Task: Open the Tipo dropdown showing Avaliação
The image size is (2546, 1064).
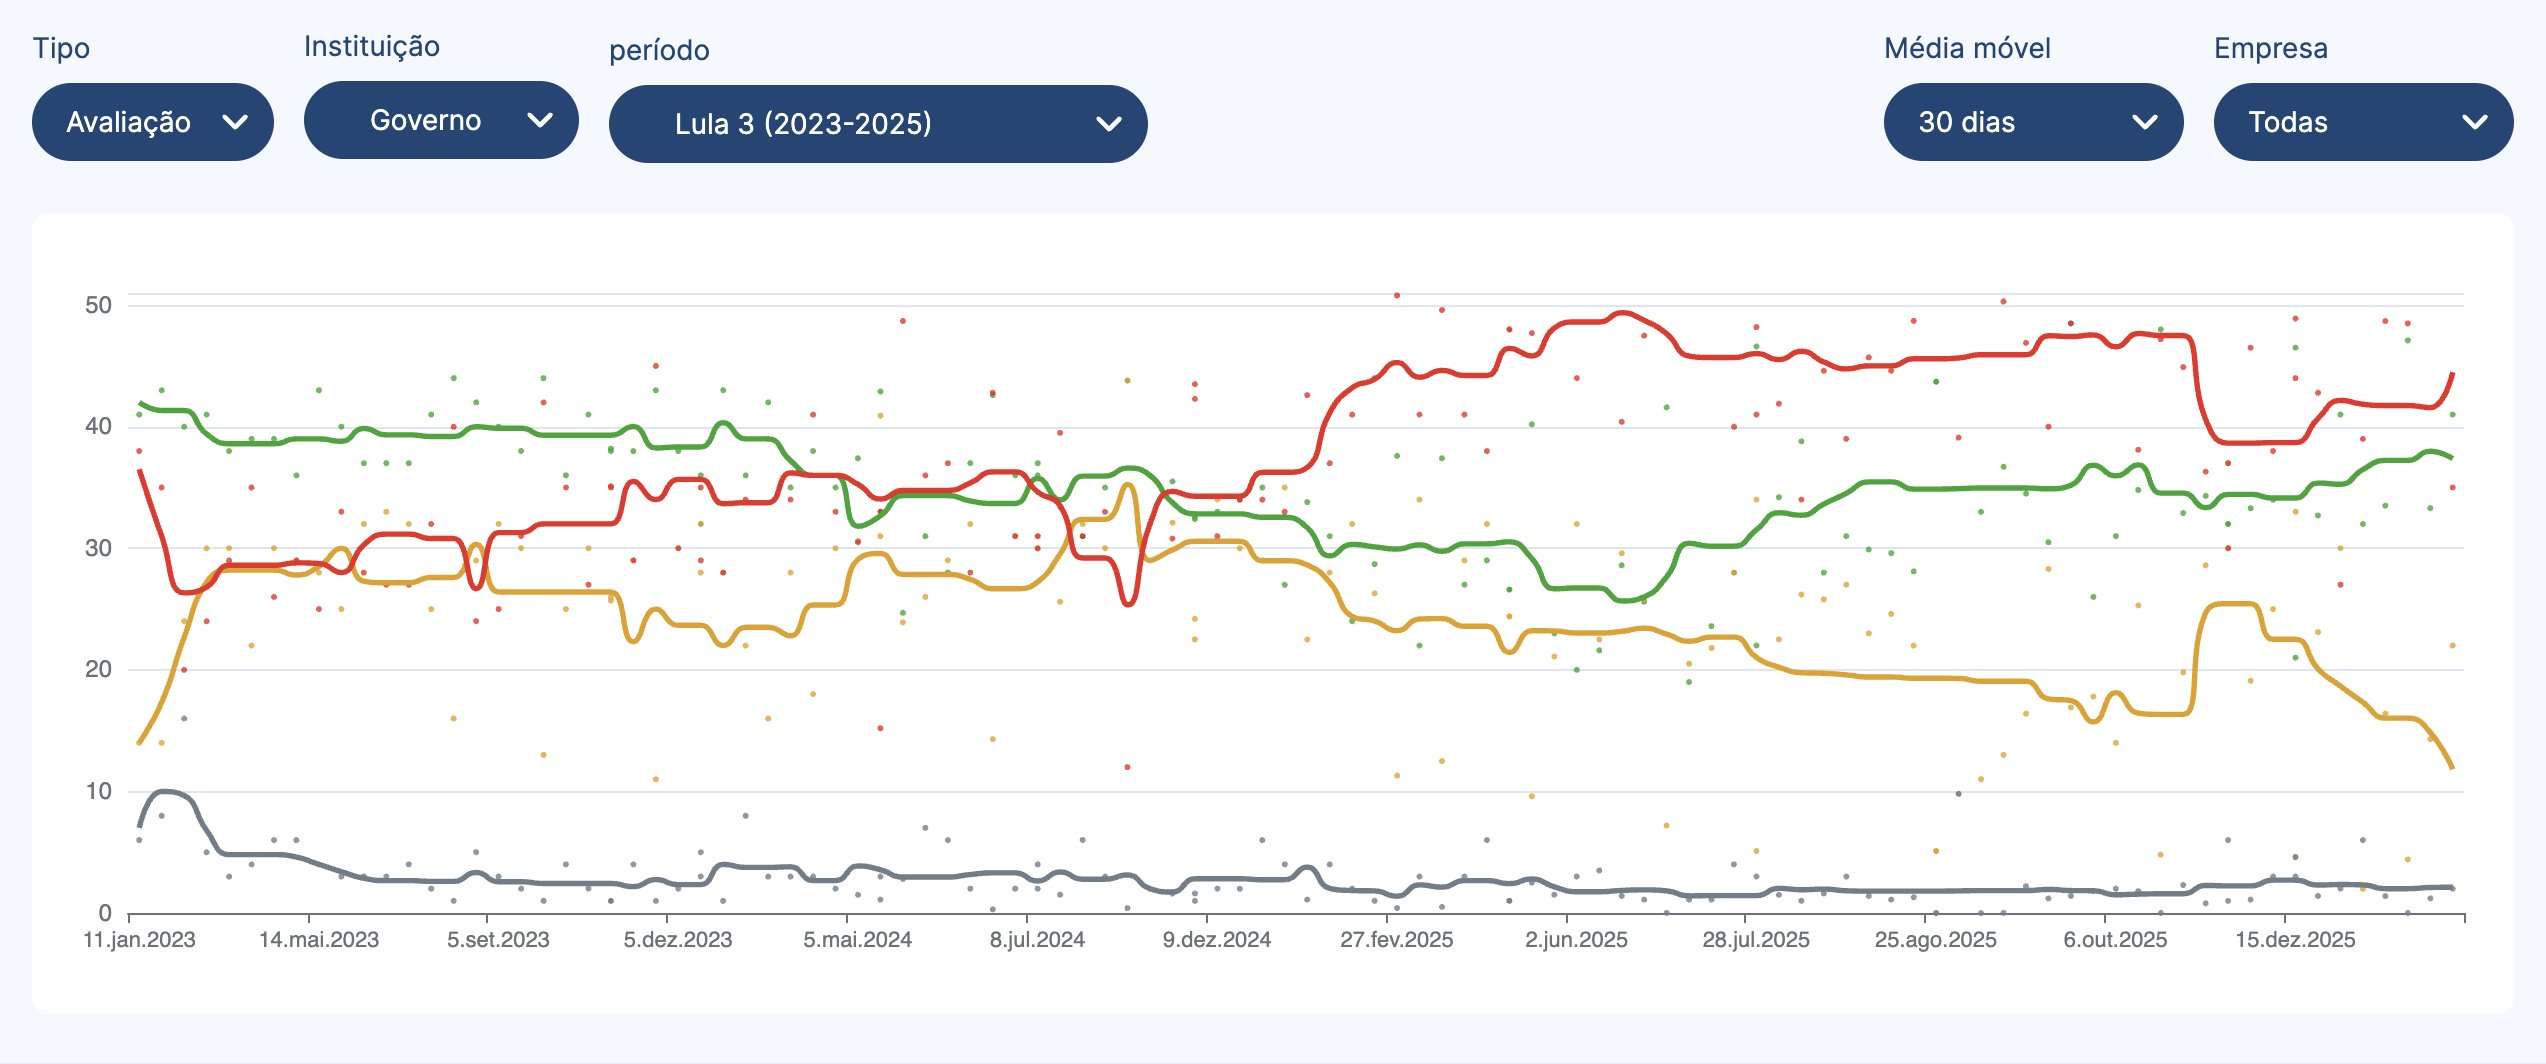Action: 152,122
